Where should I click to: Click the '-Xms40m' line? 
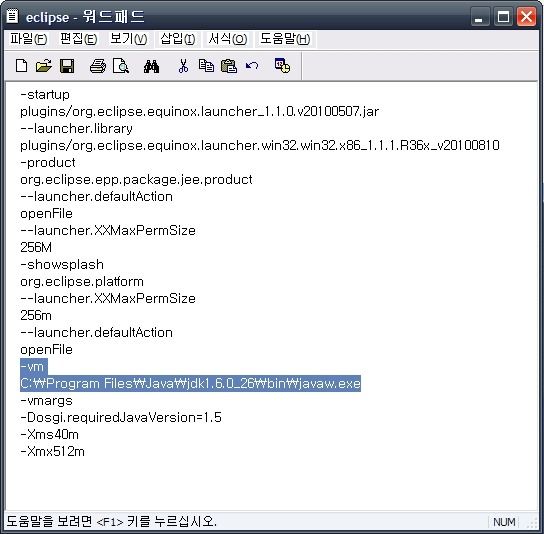[x=49, y=434]
